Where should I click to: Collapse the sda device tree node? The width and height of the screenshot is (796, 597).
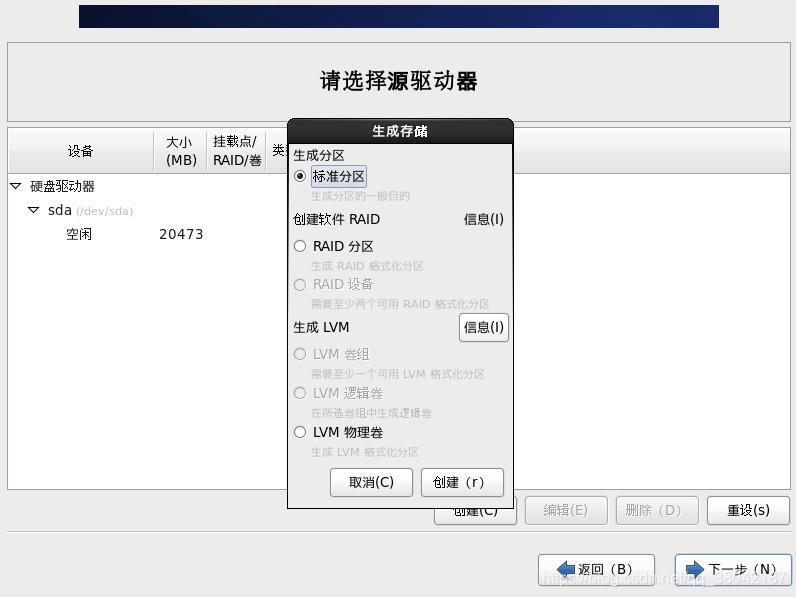pyautogui.click(x=34, y=210)
